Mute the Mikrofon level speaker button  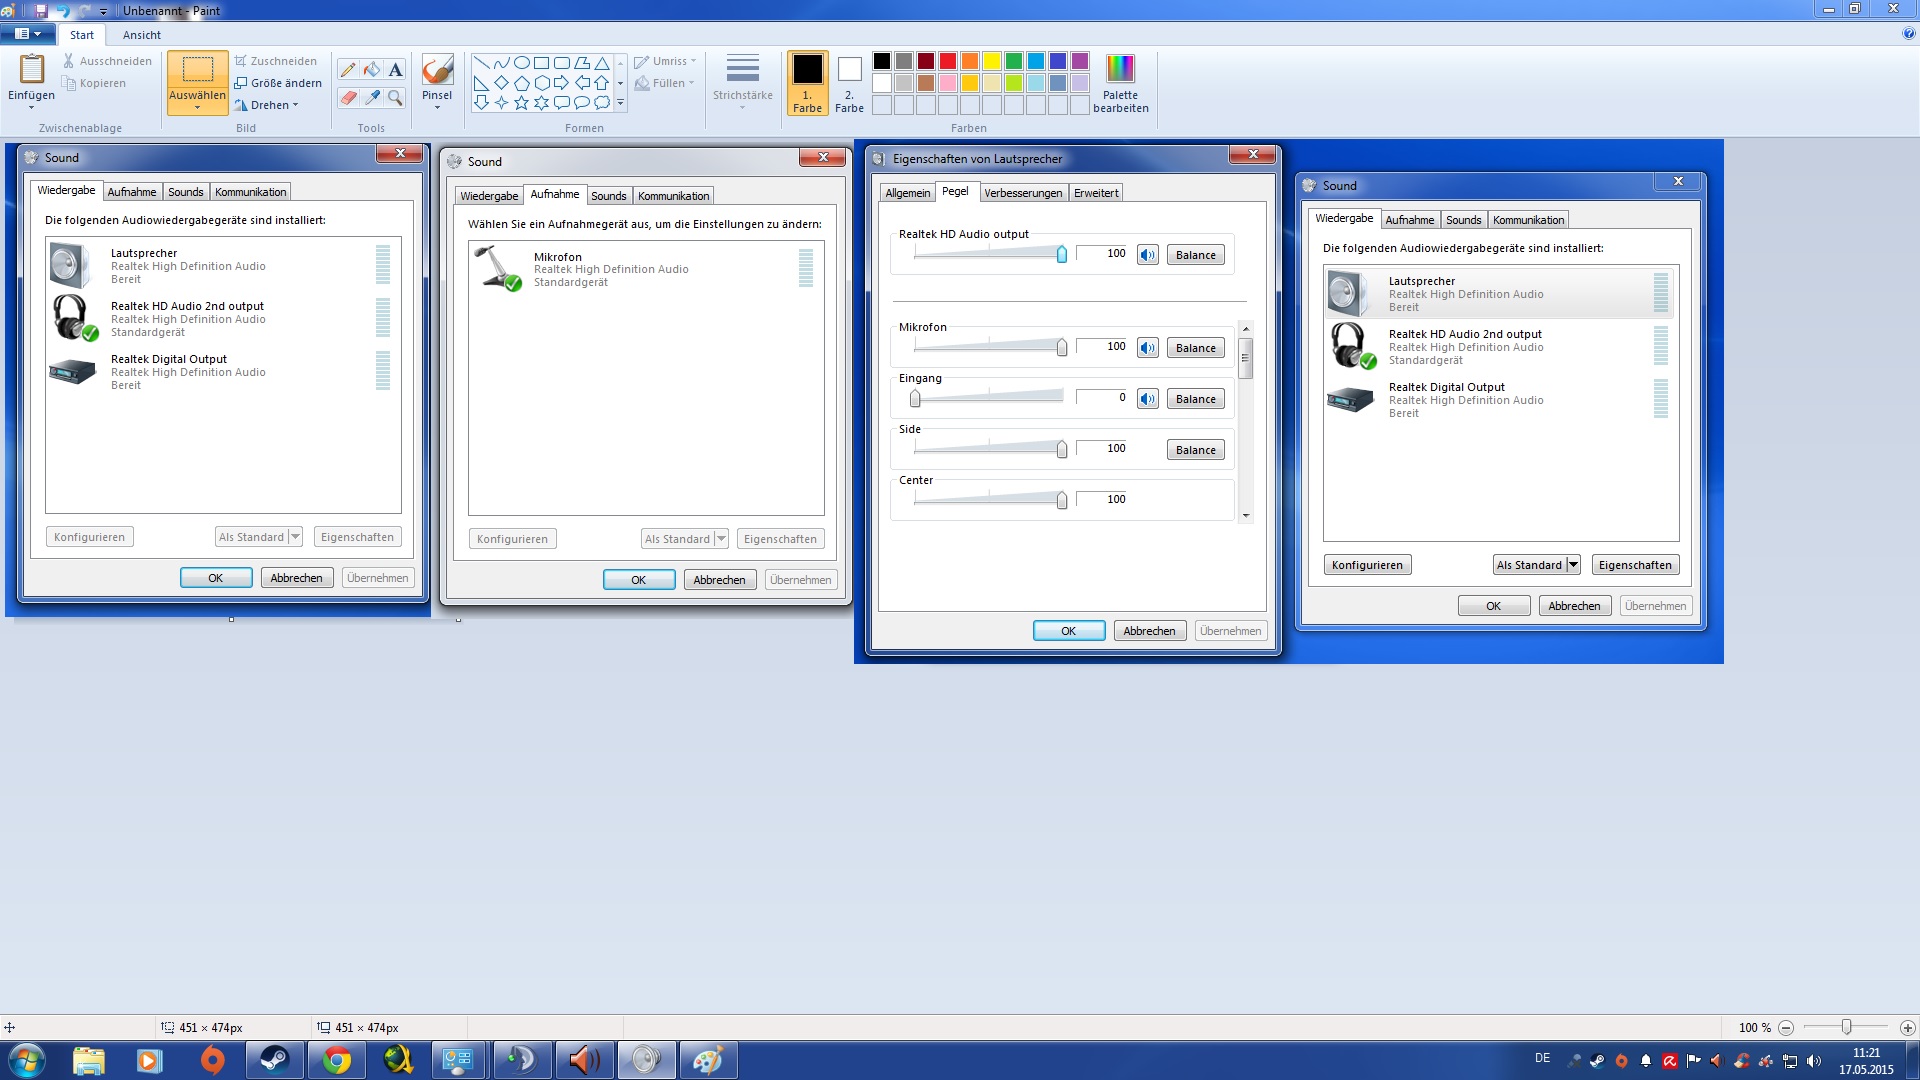[1147, 348]
